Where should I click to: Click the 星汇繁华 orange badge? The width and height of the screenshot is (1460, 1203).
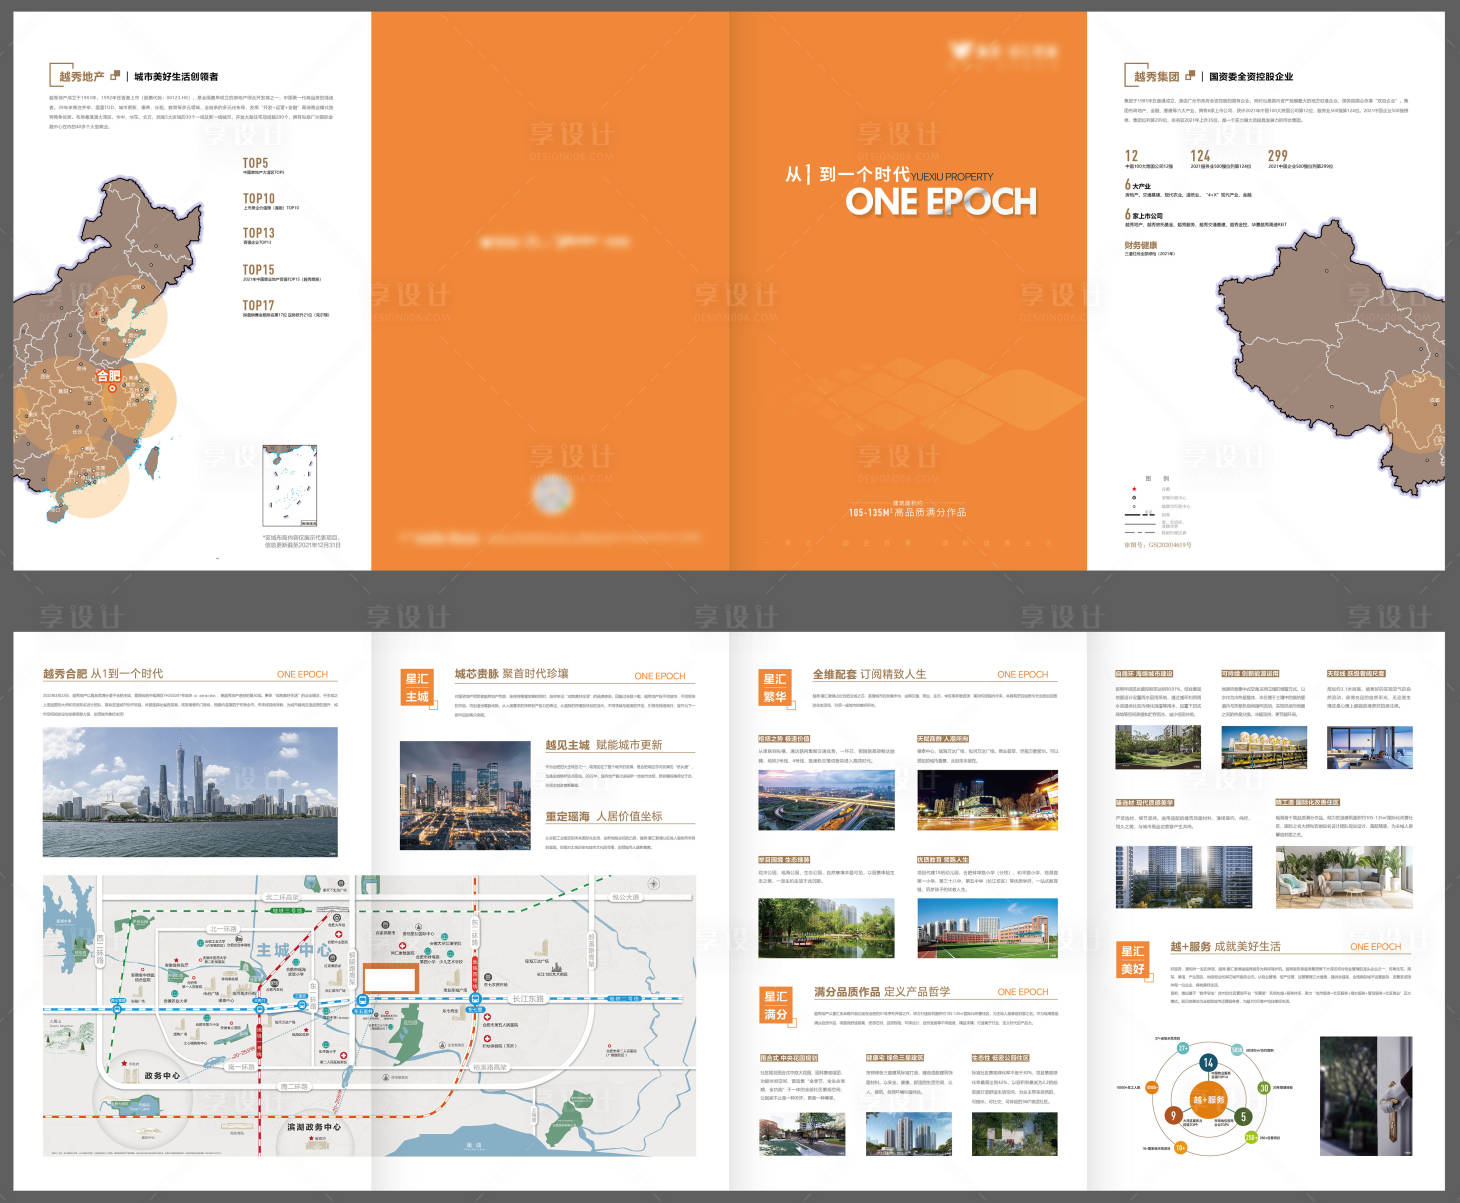(776, 688)
